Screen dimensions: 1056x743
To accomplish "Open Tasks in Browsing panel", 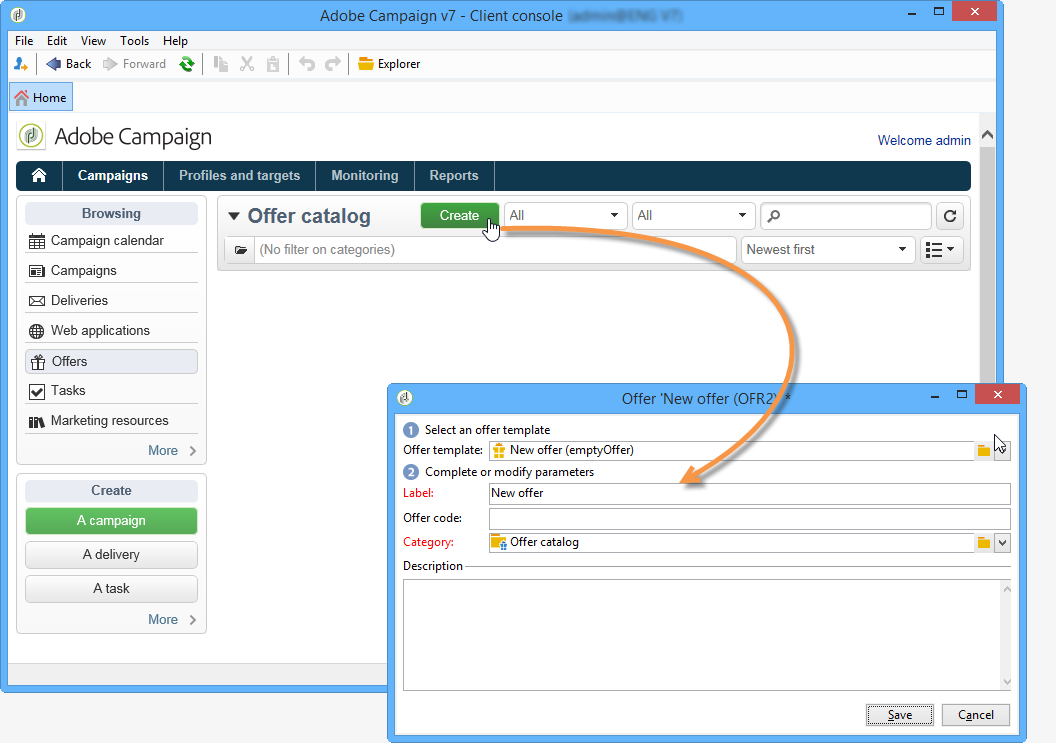I will click(111, 391).
